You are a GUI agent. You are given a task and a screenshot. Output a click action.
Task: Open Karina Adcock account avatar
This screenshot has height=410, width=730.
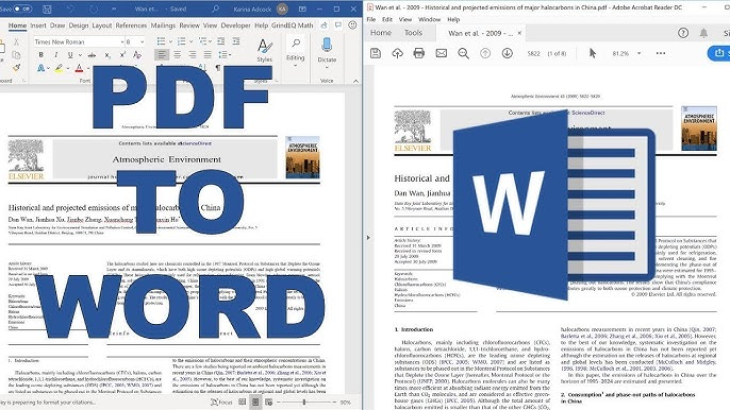pyautogui.click(x=282, y=8)
